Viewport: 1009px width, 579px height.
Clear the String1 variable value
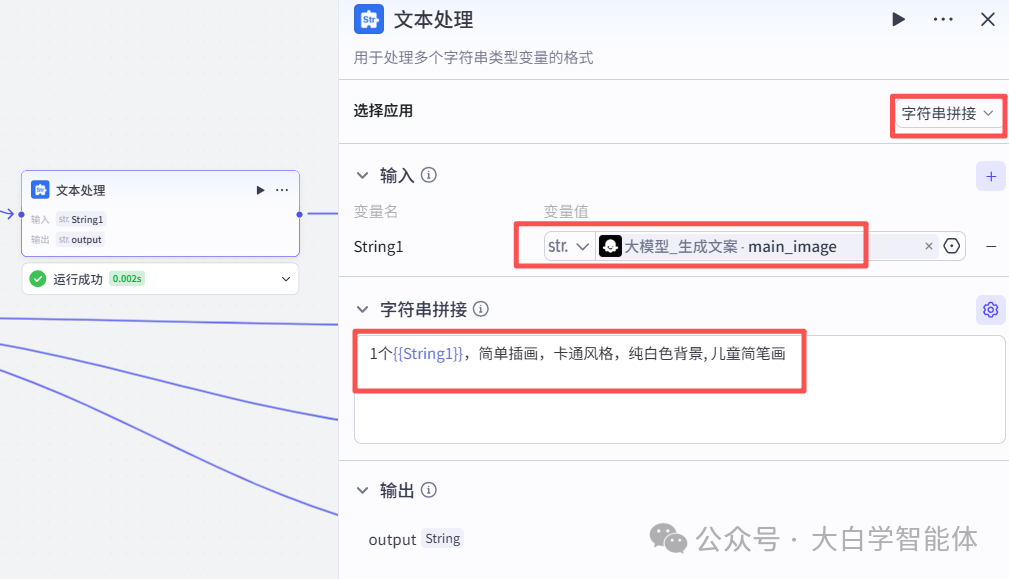(x=929, y=246)
